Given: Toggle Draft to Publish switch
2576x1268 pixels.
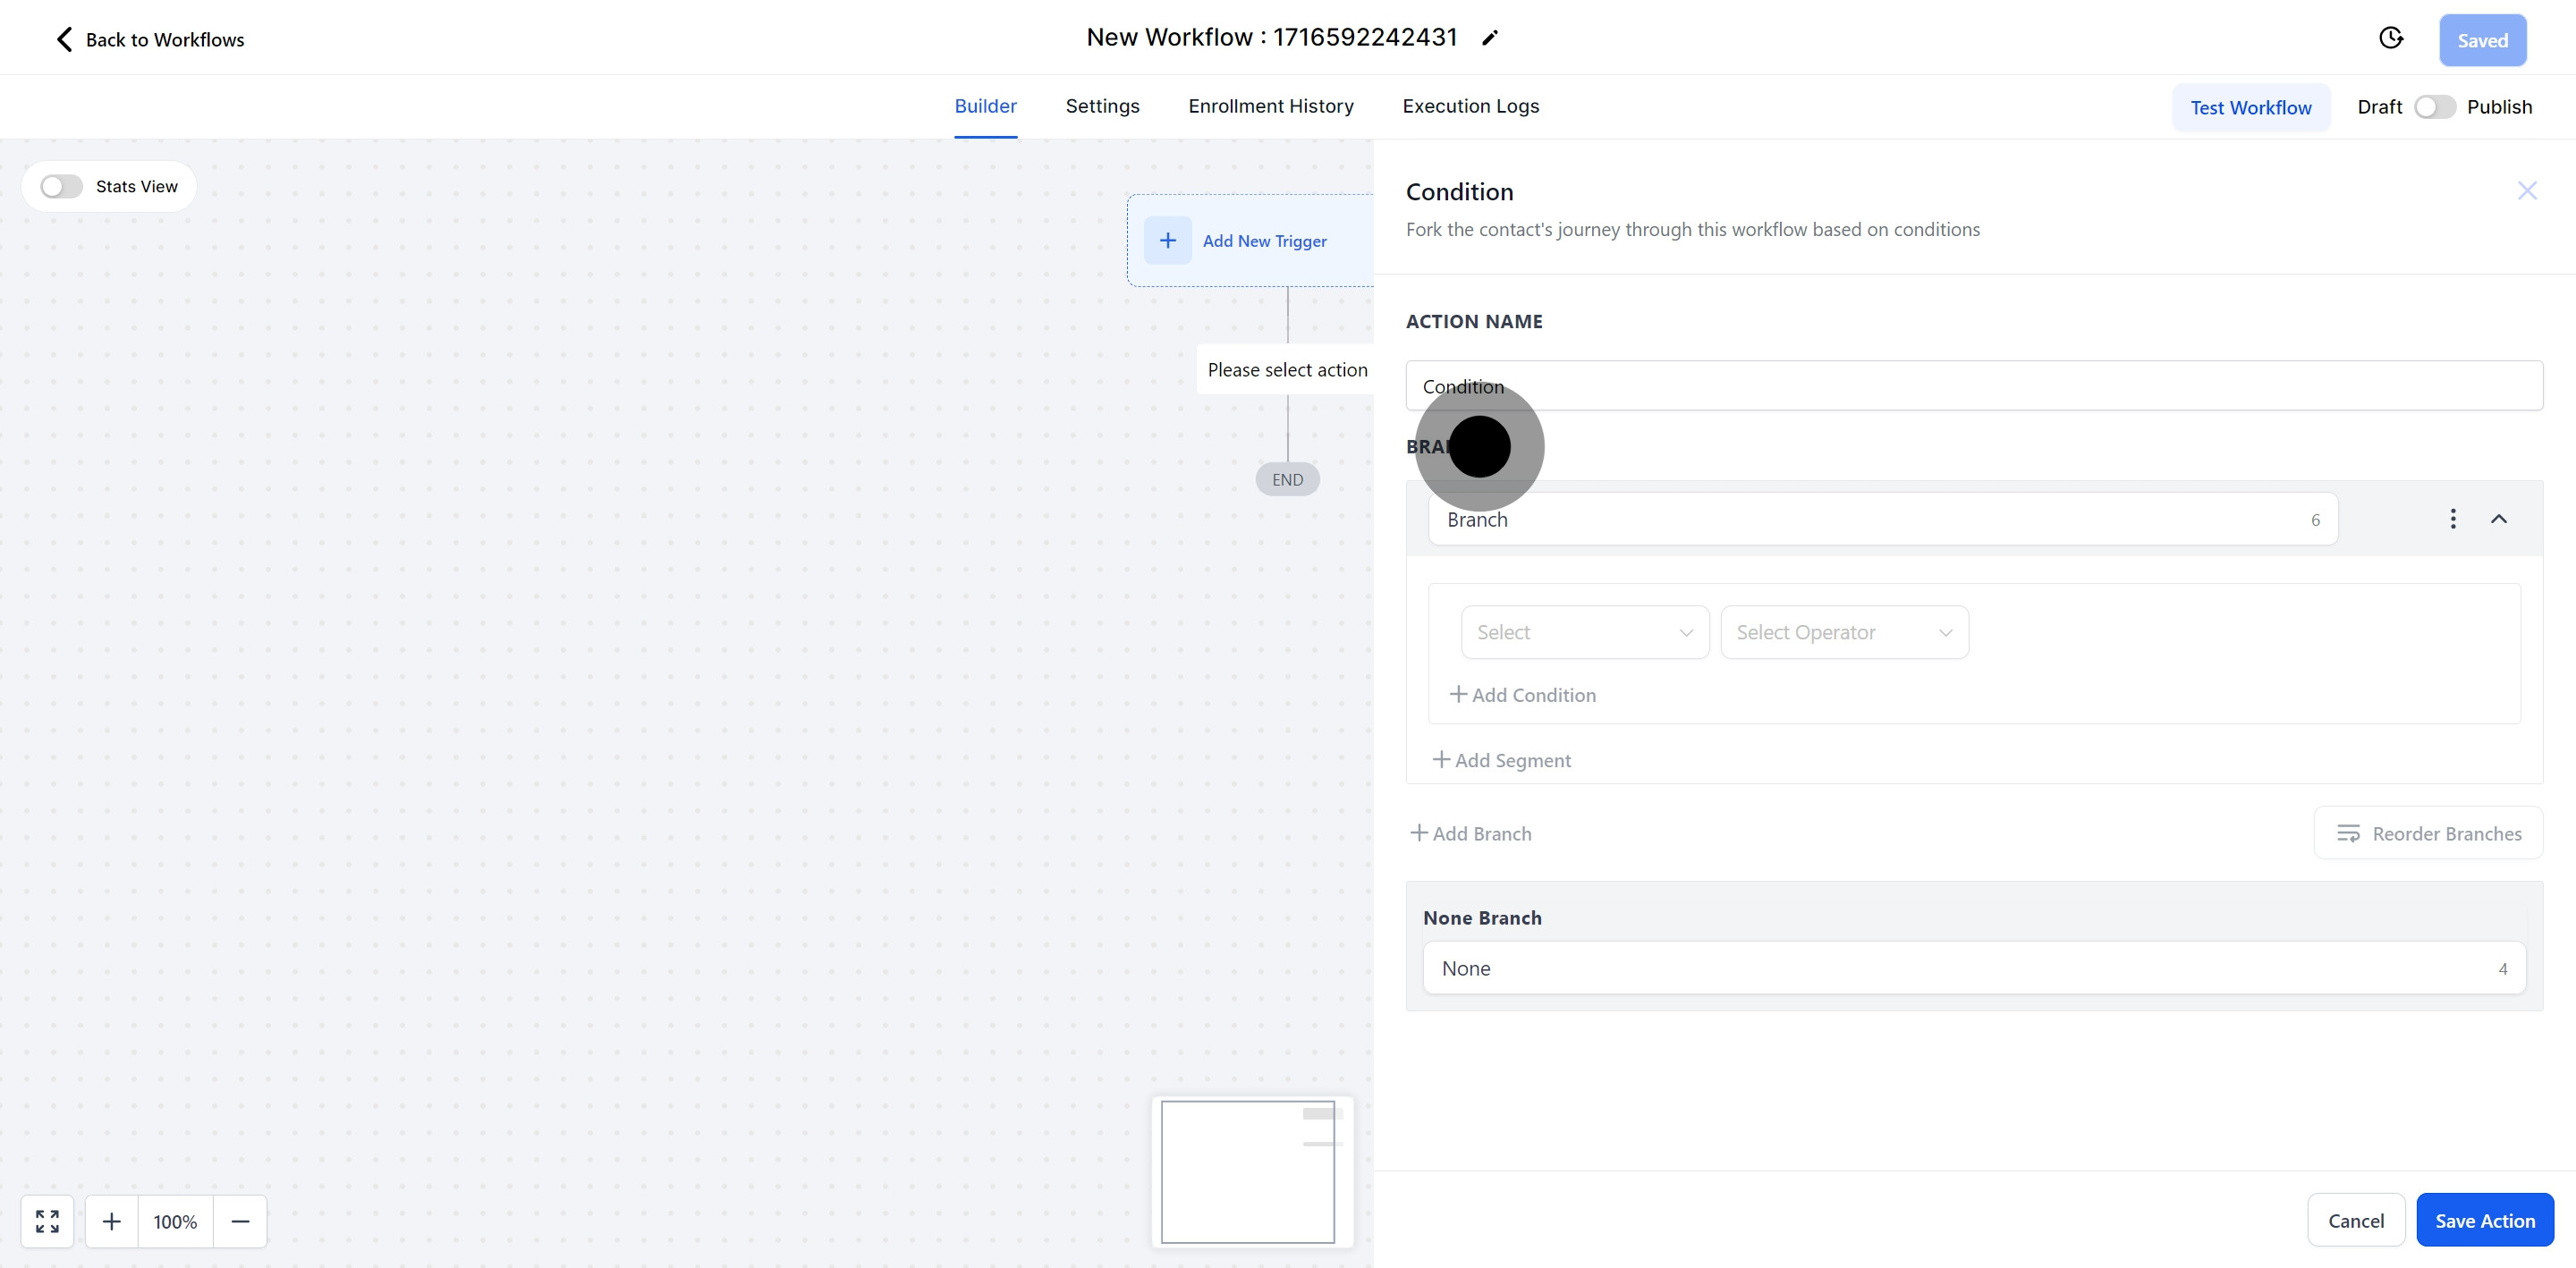Looking at the screenshot, I should [2433, 107].
